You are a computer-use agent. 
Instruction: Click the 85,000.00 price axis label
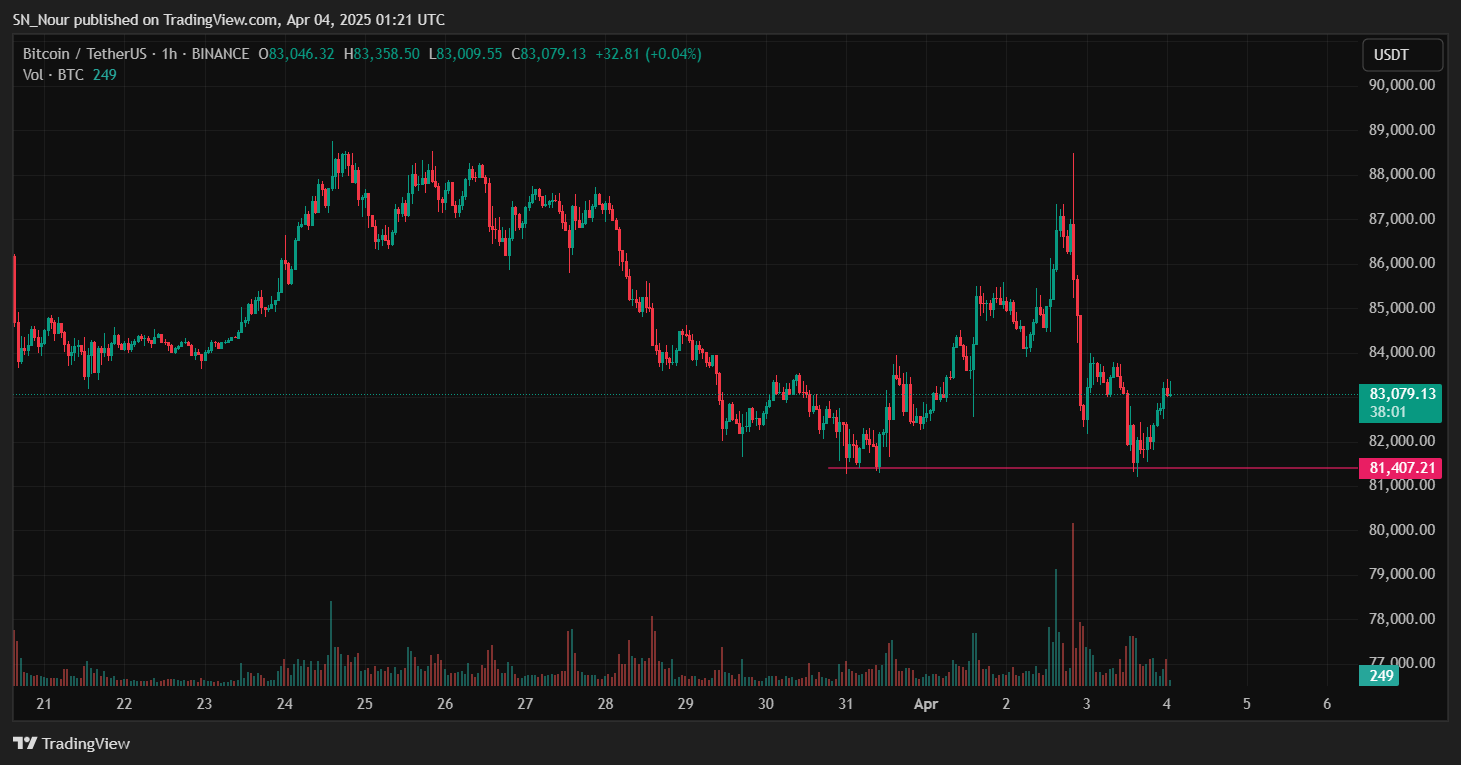[1403, 308]
